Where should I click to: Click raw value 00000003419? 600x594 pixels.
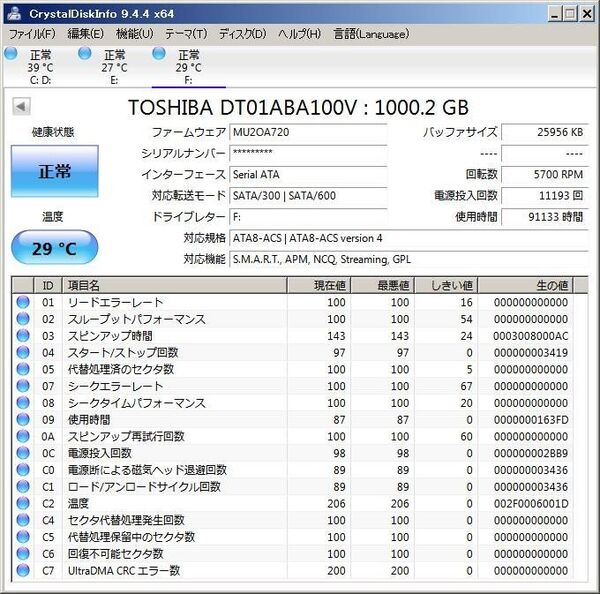[x=531, y=353]
